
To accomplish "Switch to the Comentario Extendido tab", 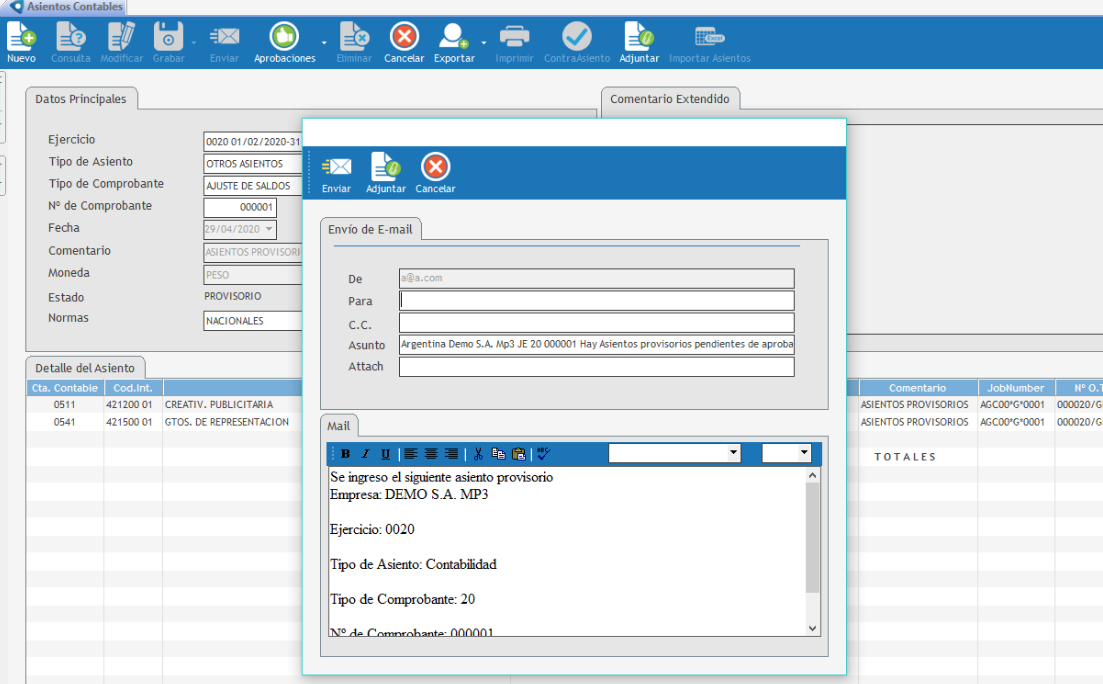I will pos(670,99).
